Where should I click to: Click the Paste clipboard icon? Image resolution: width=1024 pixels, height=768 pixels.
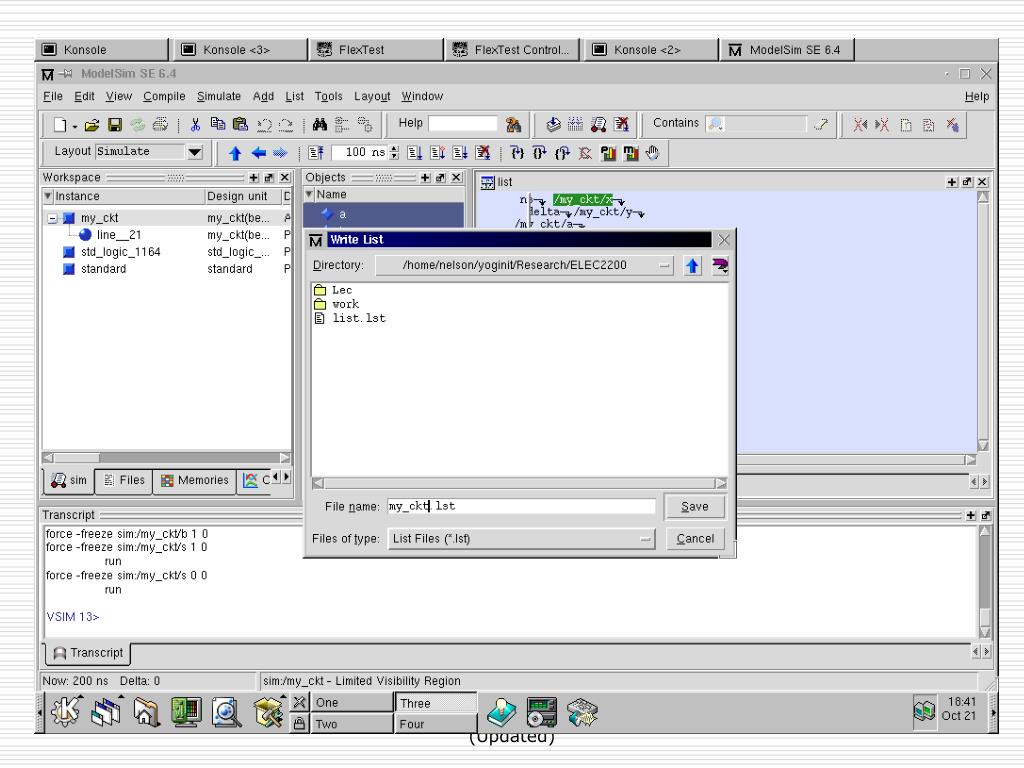240,124
